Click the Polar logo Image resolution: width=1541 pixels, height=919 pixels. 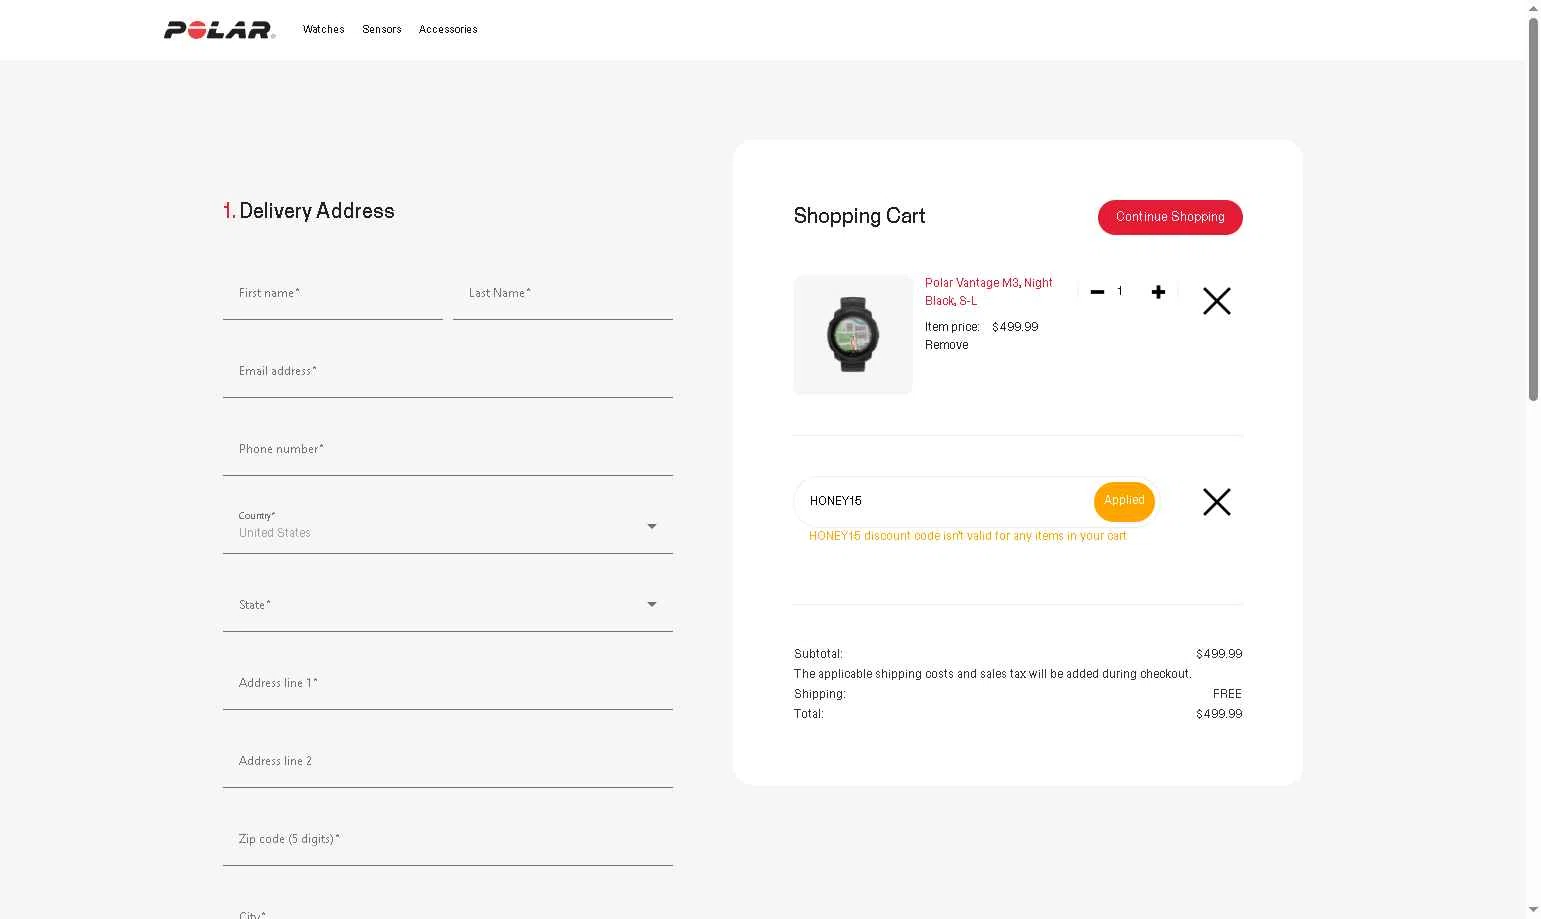(x=219, y=30)
